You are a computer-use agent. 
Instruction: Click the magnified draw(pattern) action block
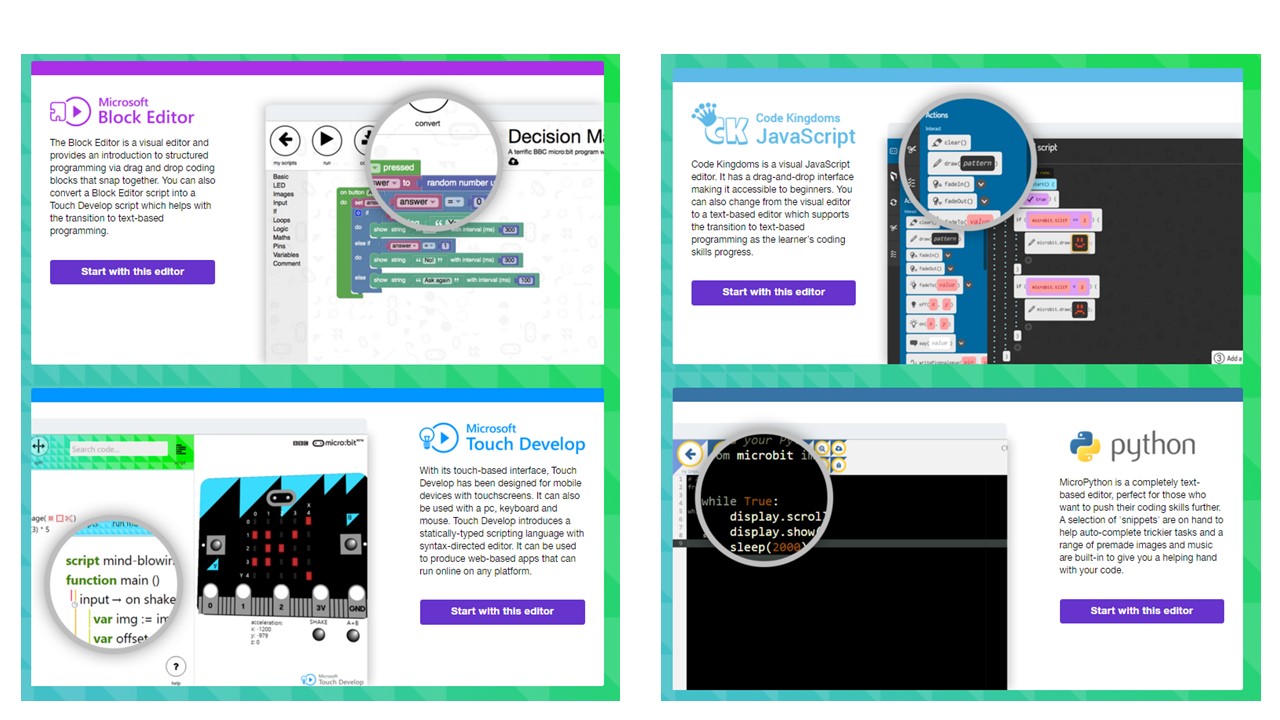pyautogui.click(x=964, y=163)
